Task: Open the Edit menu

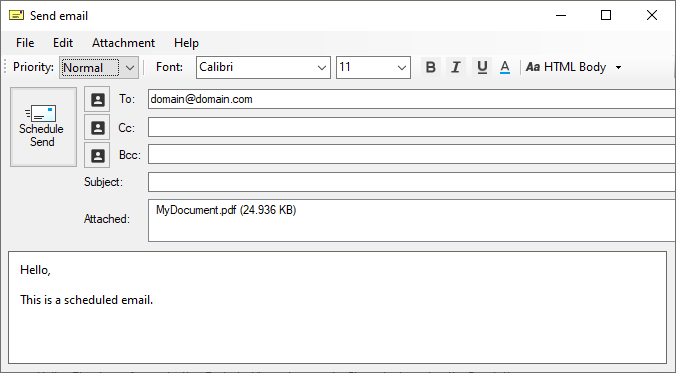Action: [63, 43]
